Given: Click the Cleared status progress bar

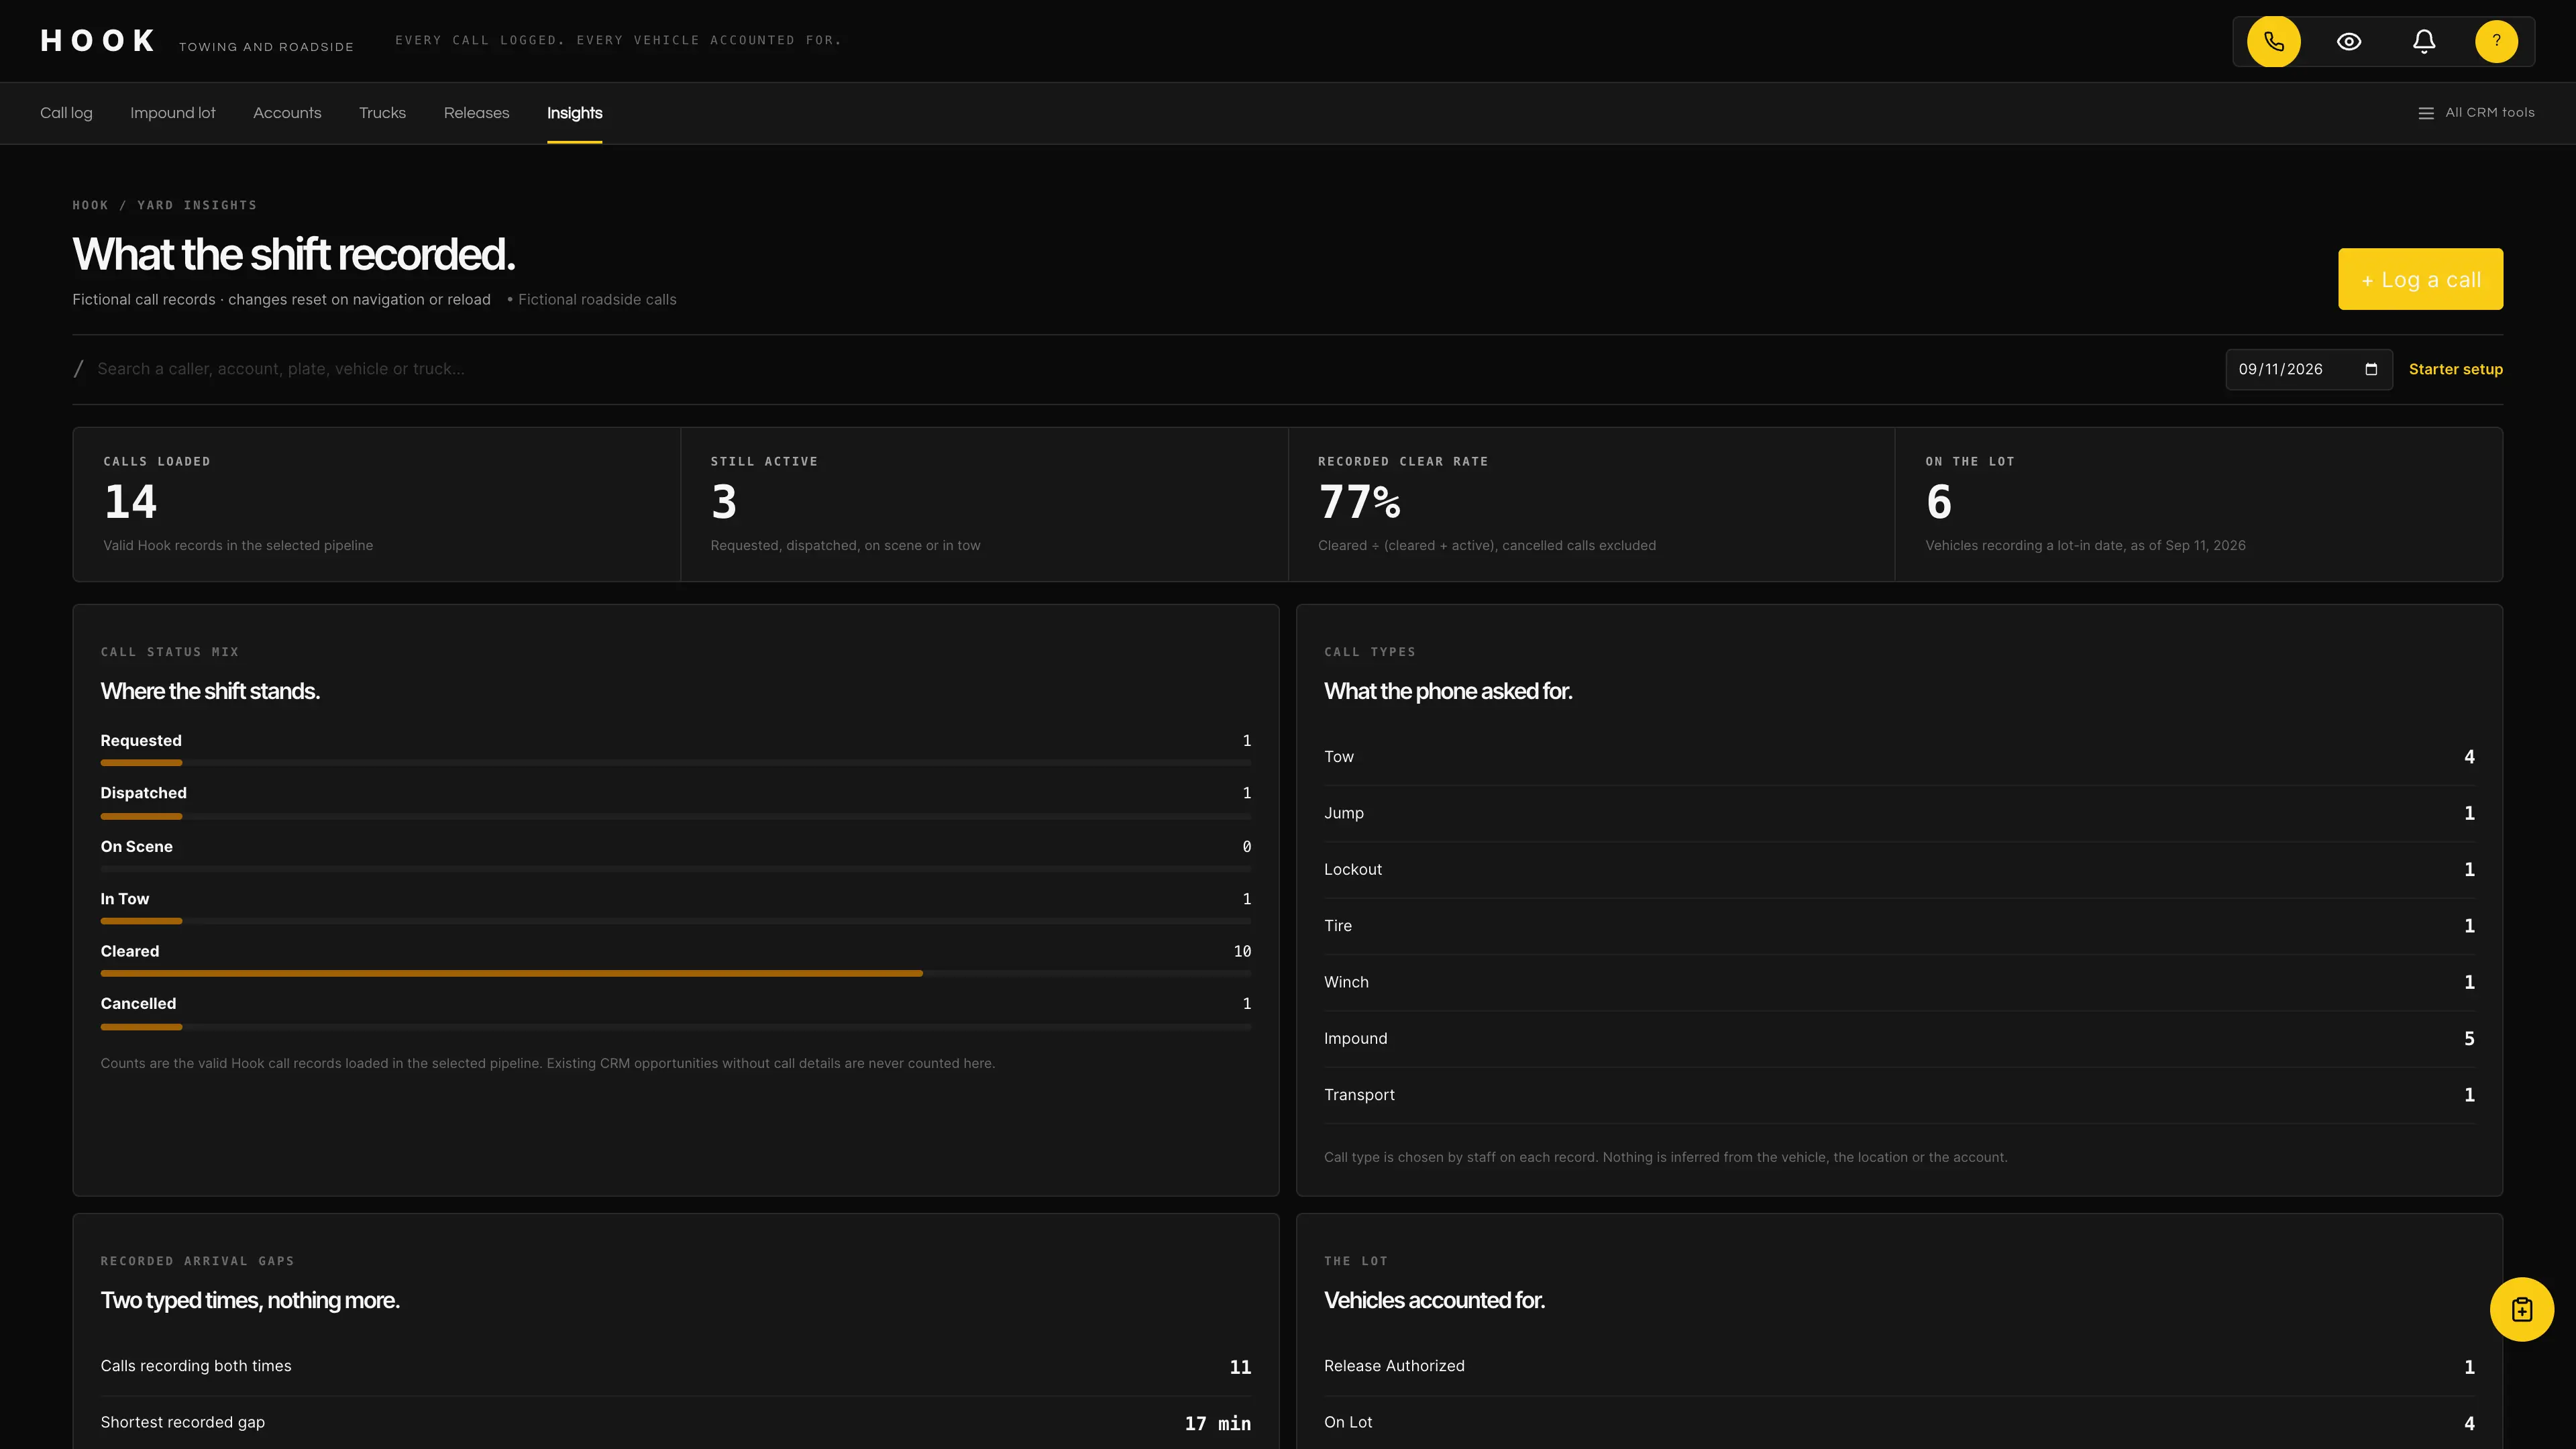Looking at the screenshot, I should 676,973.
